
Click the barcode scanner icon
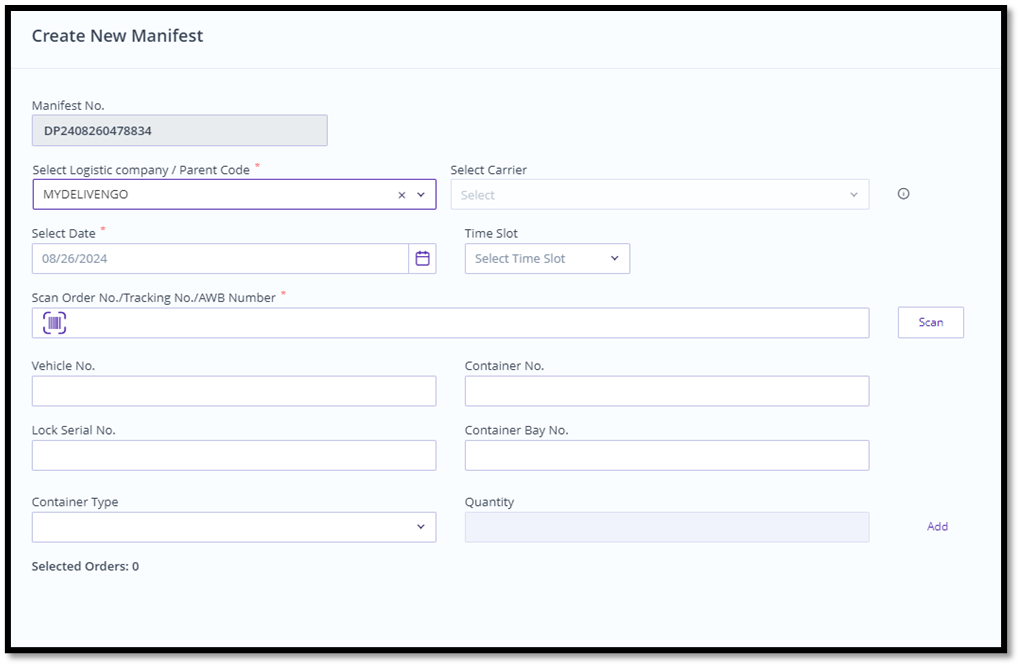55,323
